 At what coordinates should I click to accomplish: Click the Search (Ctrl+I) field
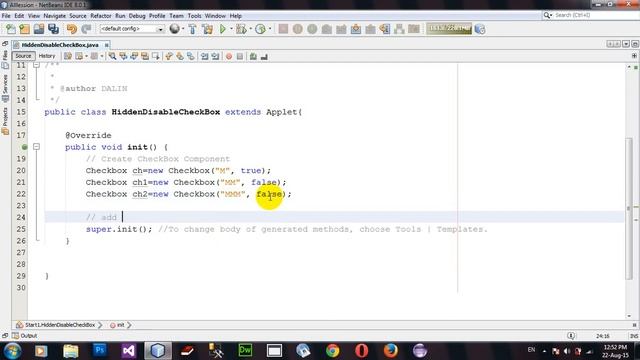click(x=591, y=15)
